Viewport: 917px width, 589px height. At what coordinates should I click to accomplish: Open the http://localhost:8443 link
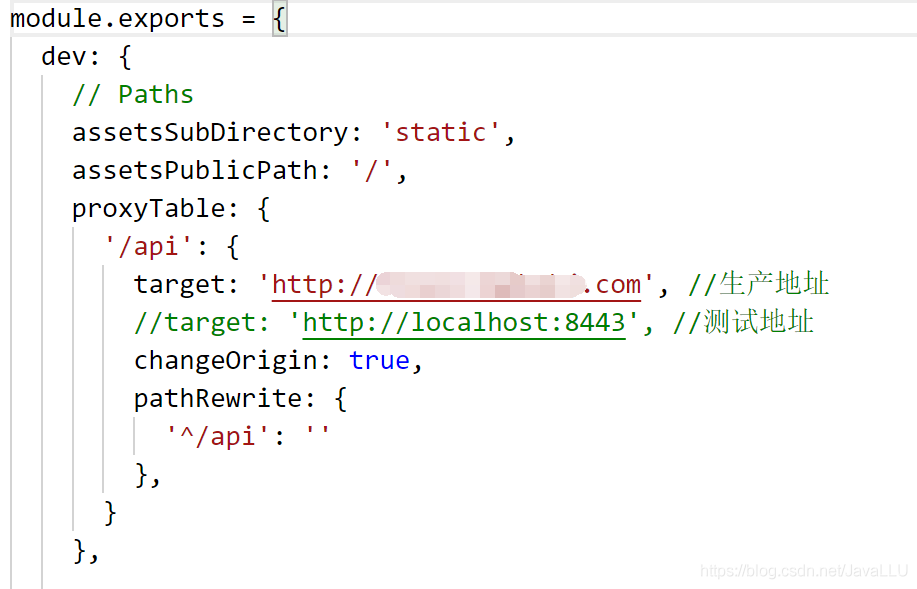[465, 321]
